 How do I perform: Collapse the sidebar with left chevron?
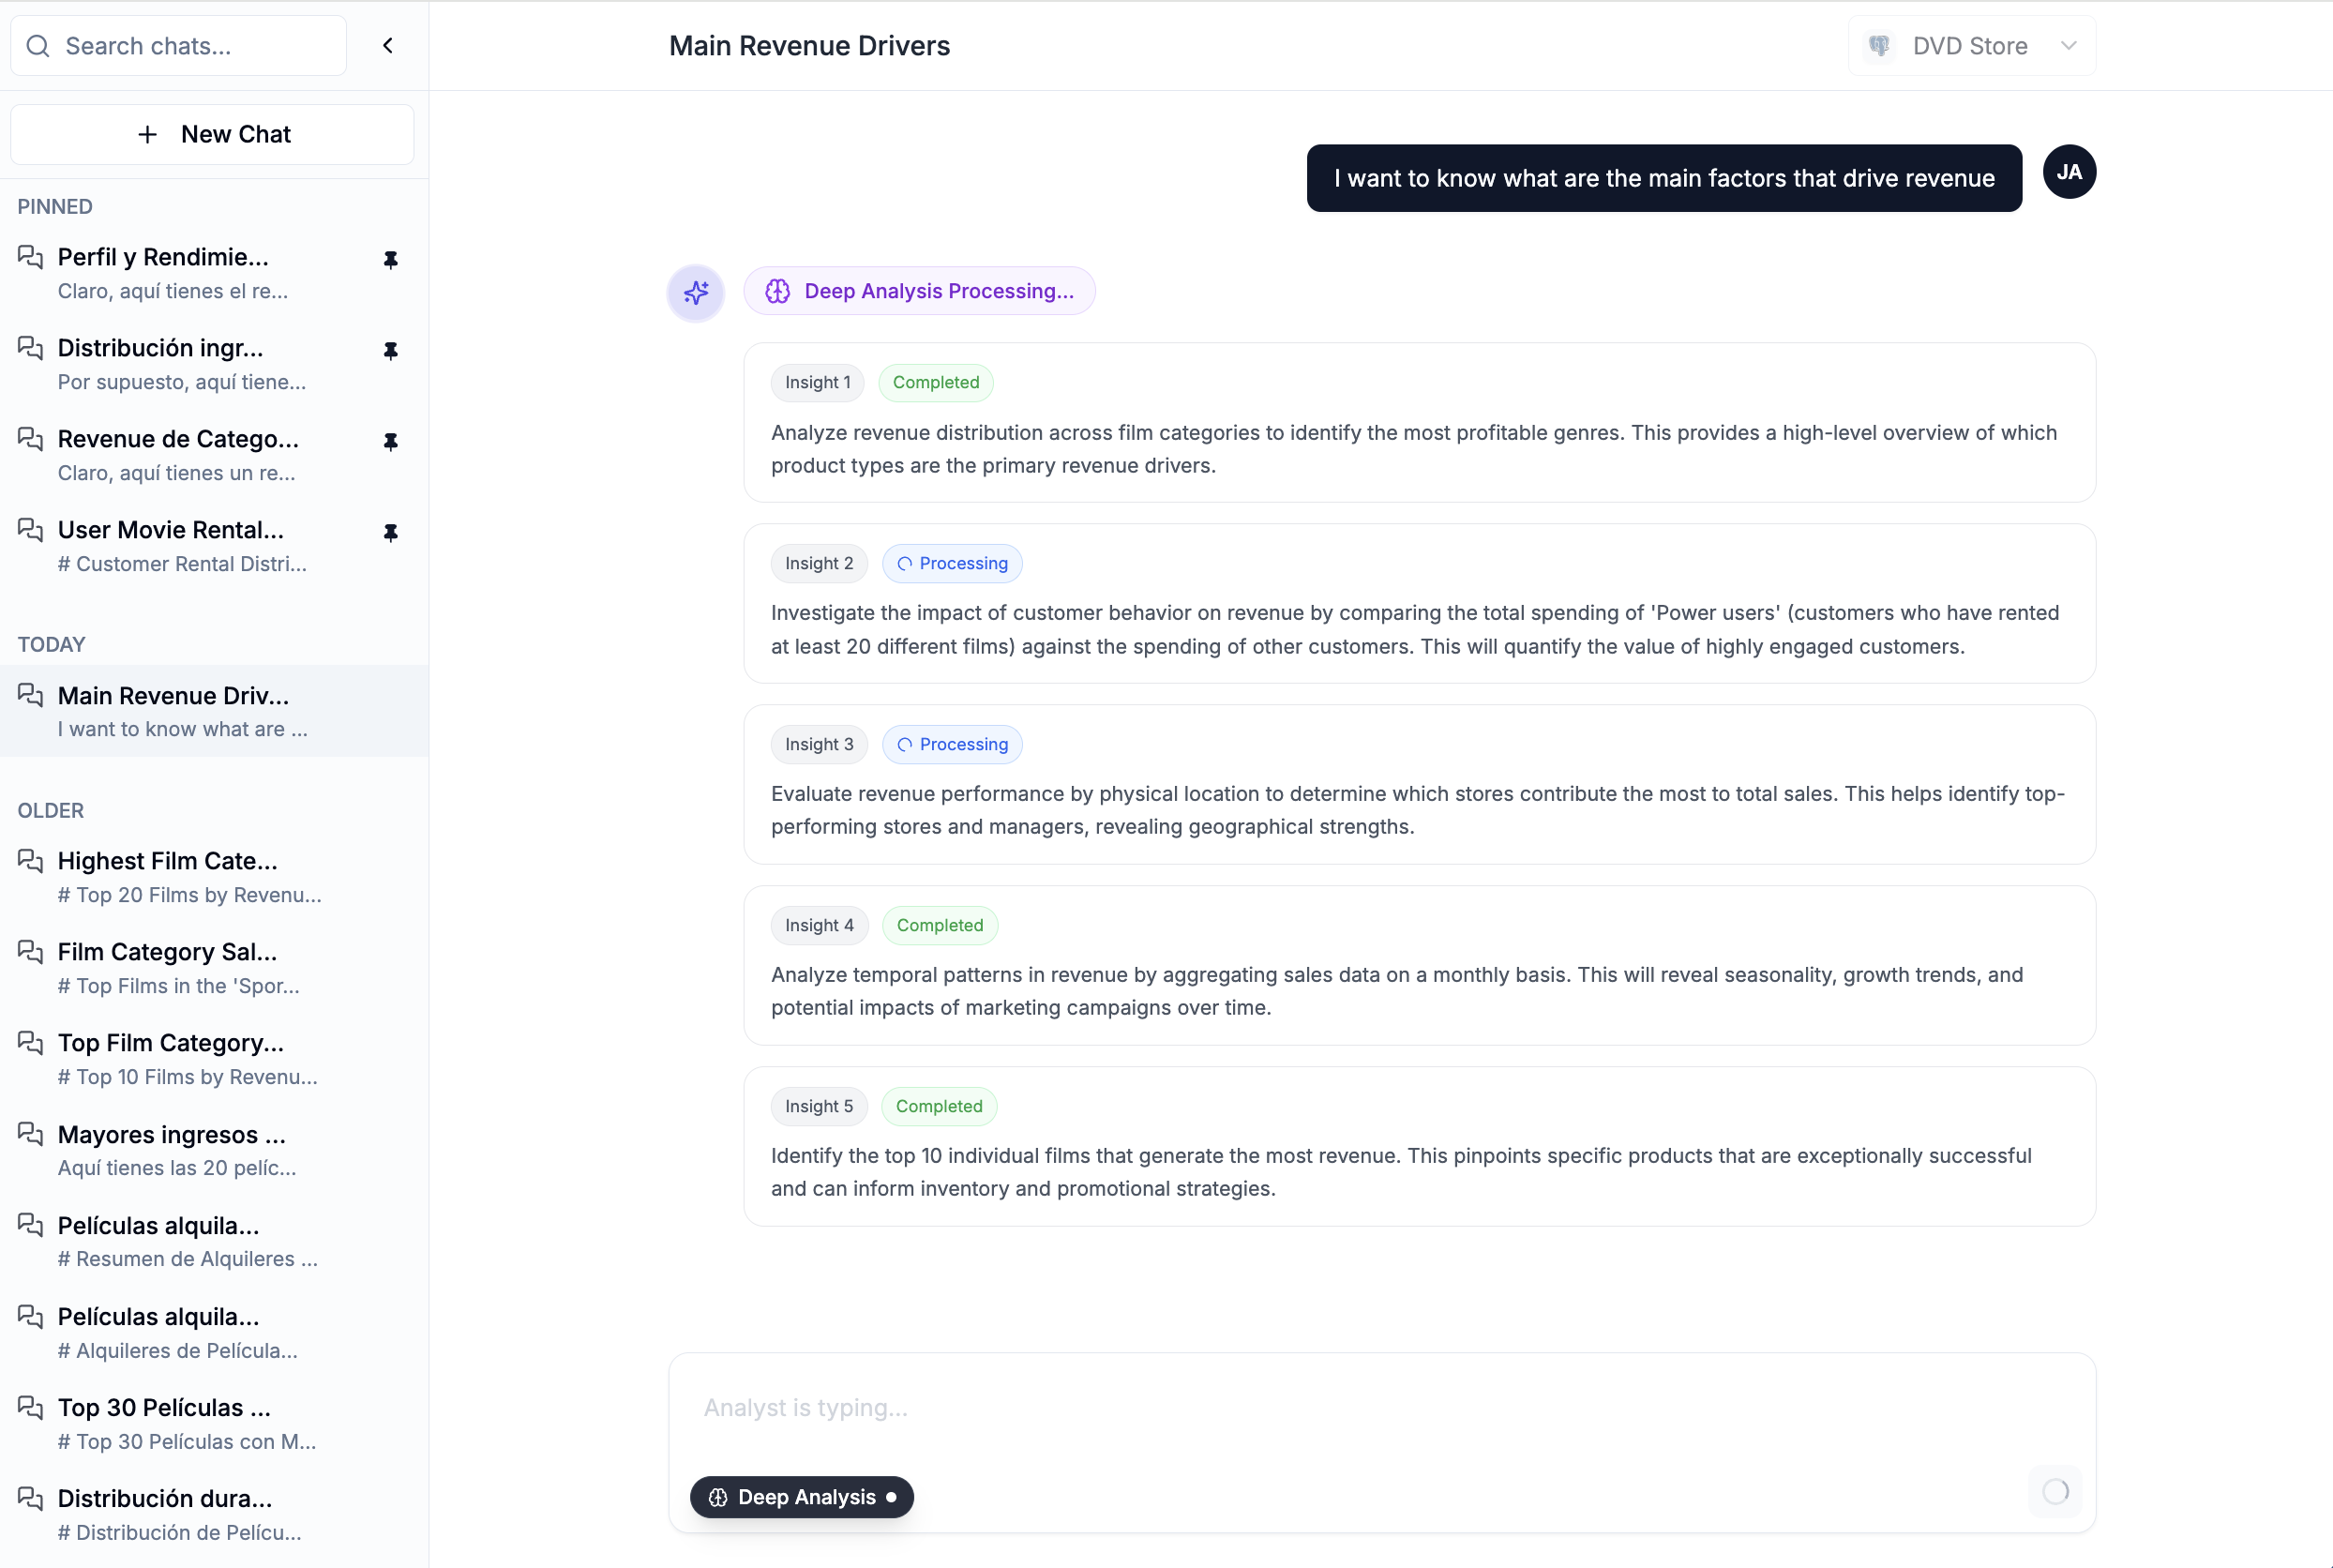point(388,46)
